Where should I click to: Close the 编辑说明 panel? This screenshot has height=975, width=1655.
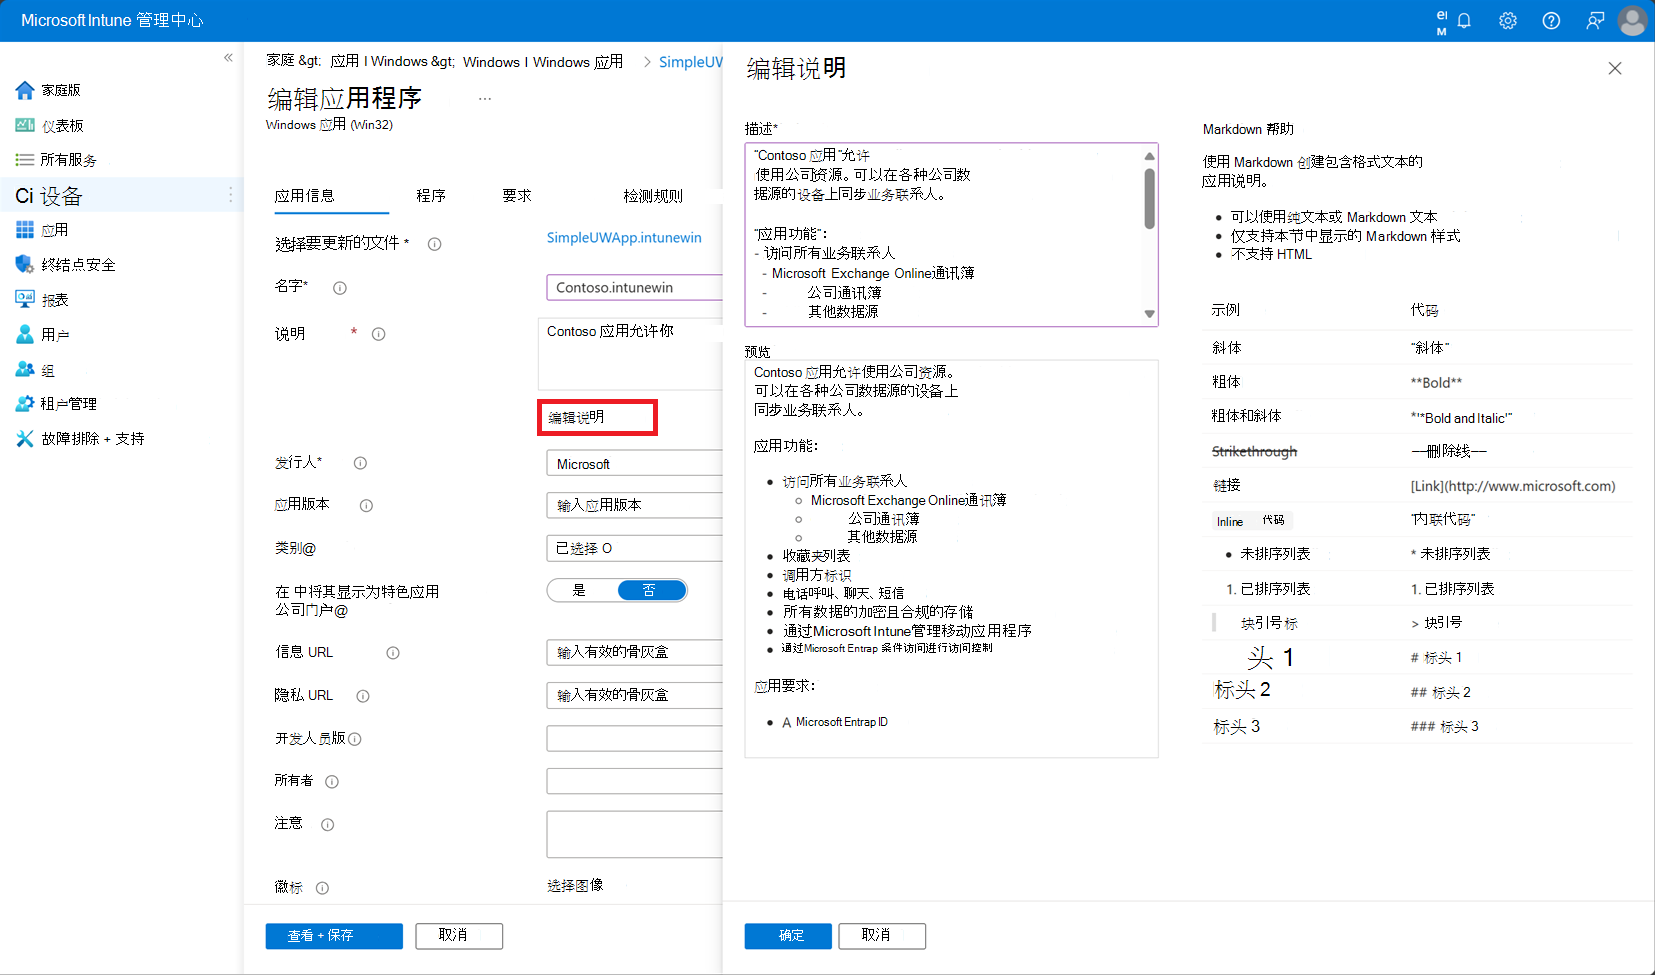coord(1614,68)
